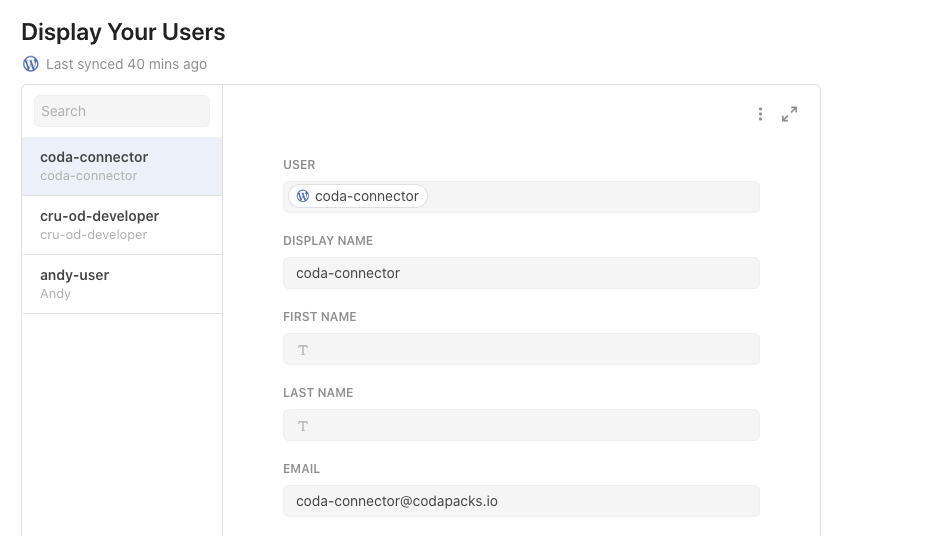Click the text icon in Last Name
938x536 pixels.
303,426
